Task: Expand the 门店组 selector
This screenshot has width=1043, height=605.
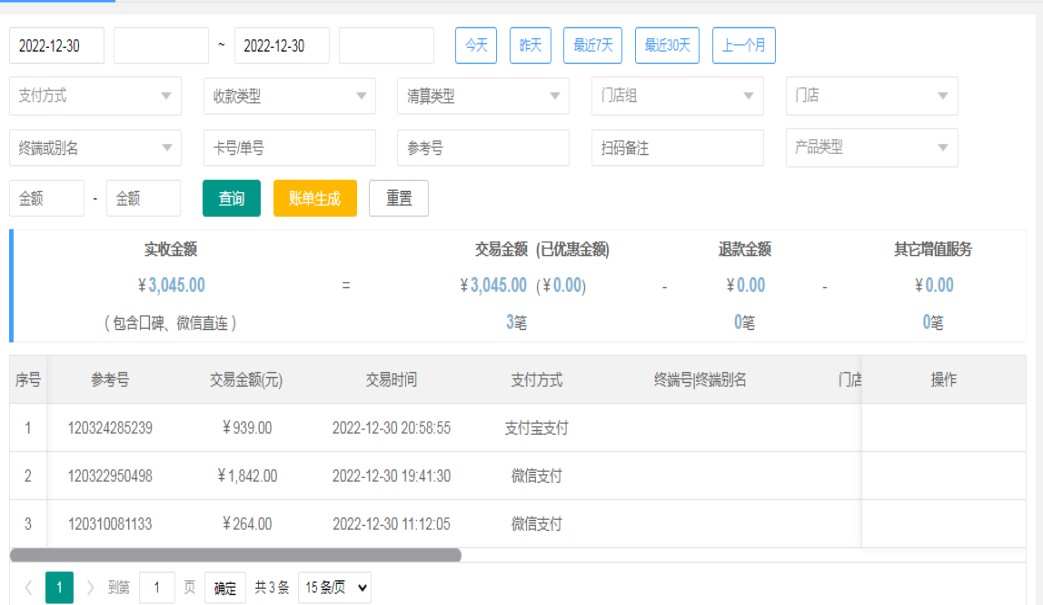Action: pyautogui.click(x=677, y=96)
